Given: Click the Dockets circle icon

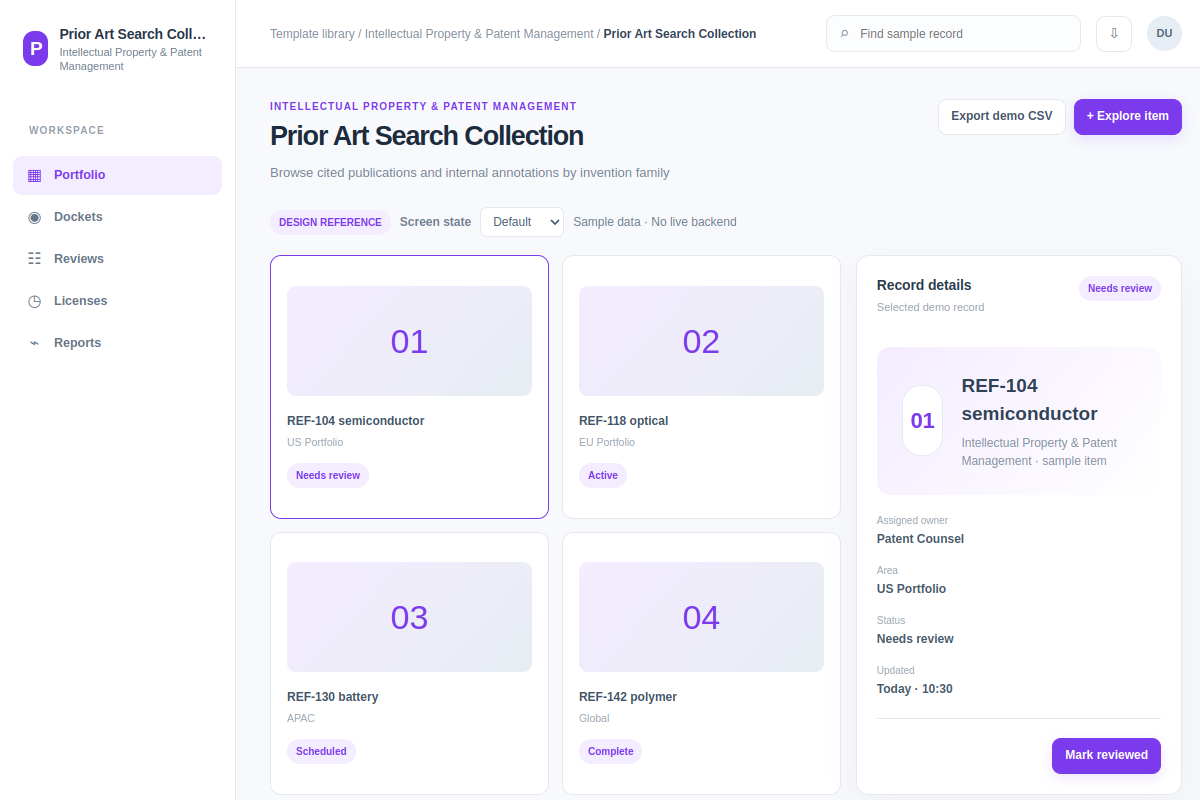Looking at the screenshot, I should pos(35,217).
